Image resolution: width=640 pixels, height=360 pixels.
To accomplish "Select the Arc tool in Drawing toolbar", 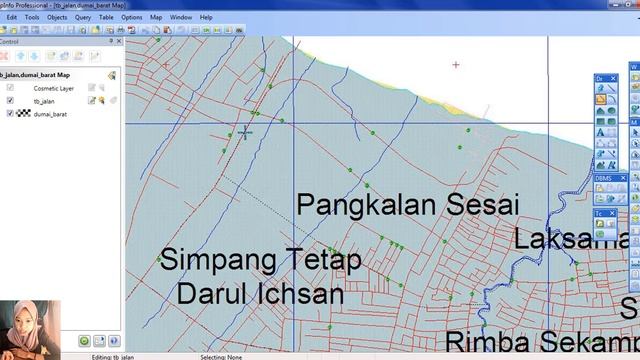I will pyautogui.click(x=611, y=99).
